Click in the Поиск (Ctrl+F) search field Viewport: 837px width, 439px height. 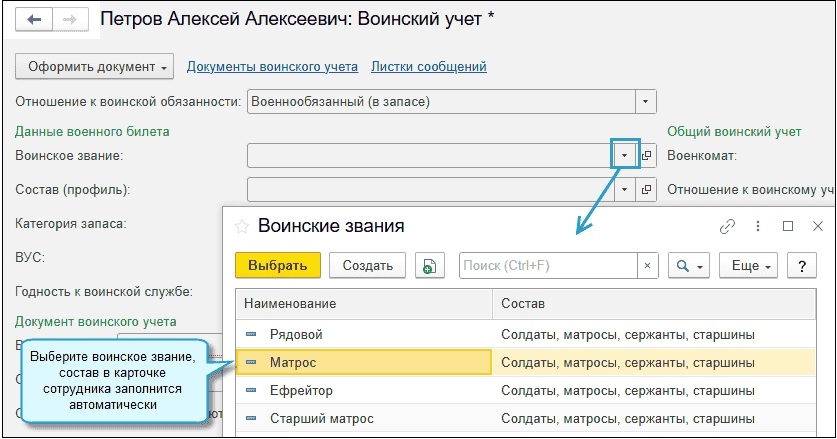point(548,265)
